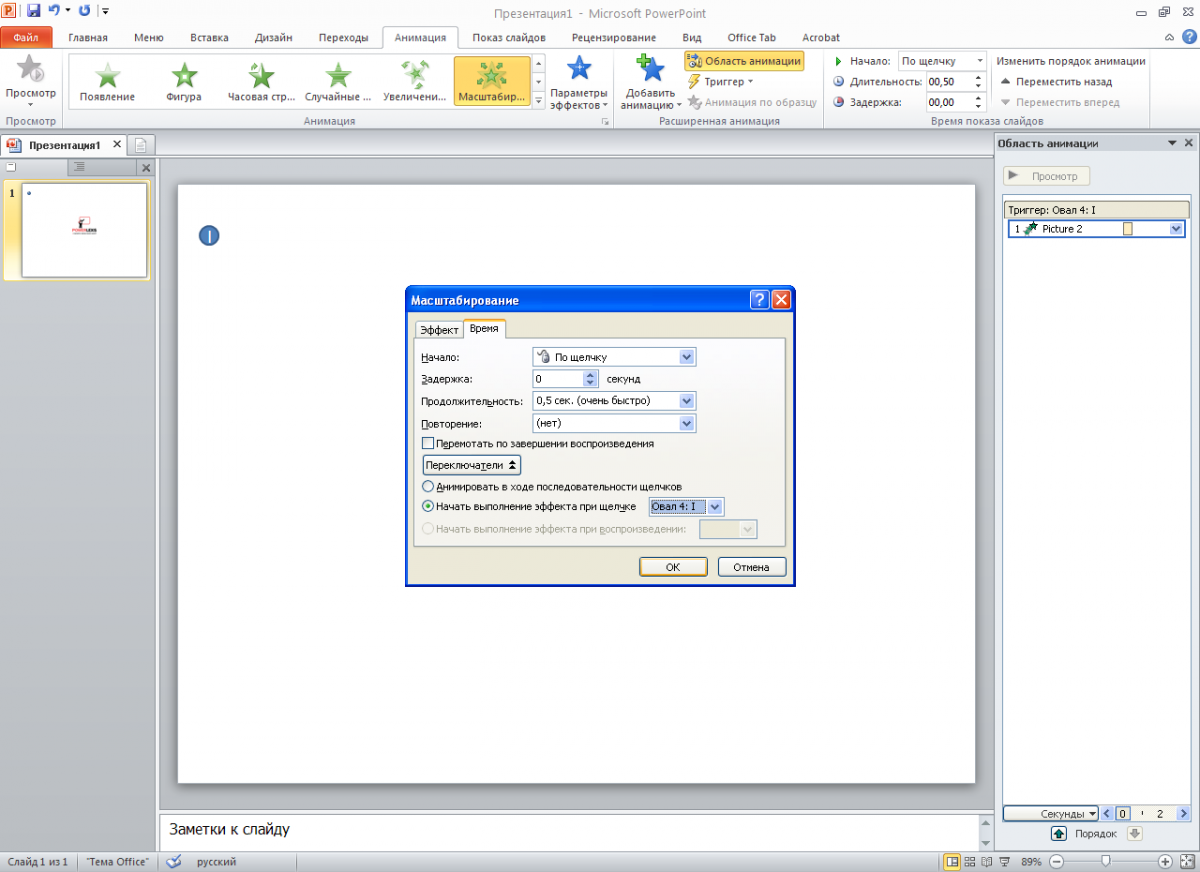Apply the Часовая стрелка animation effect
The height and width of the screenshot is (872, 1200).
click(x=261, y=82)
